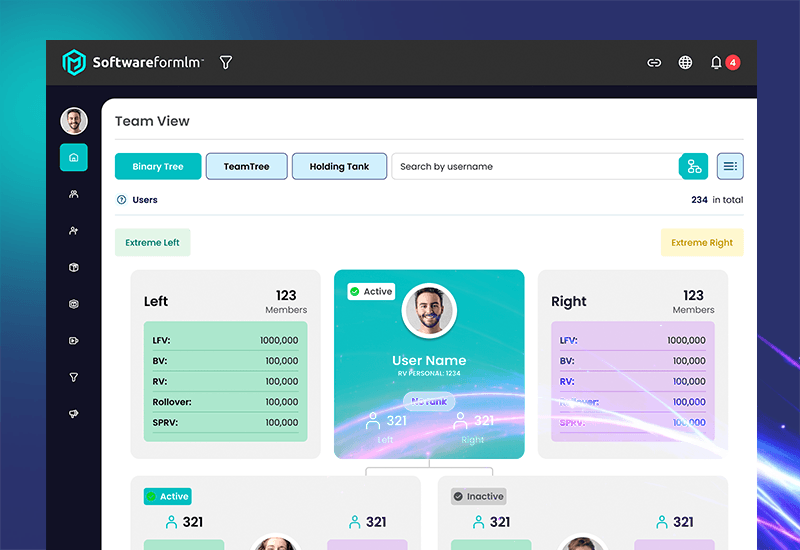Click the add-user sidebar icon

pos(73,231)
